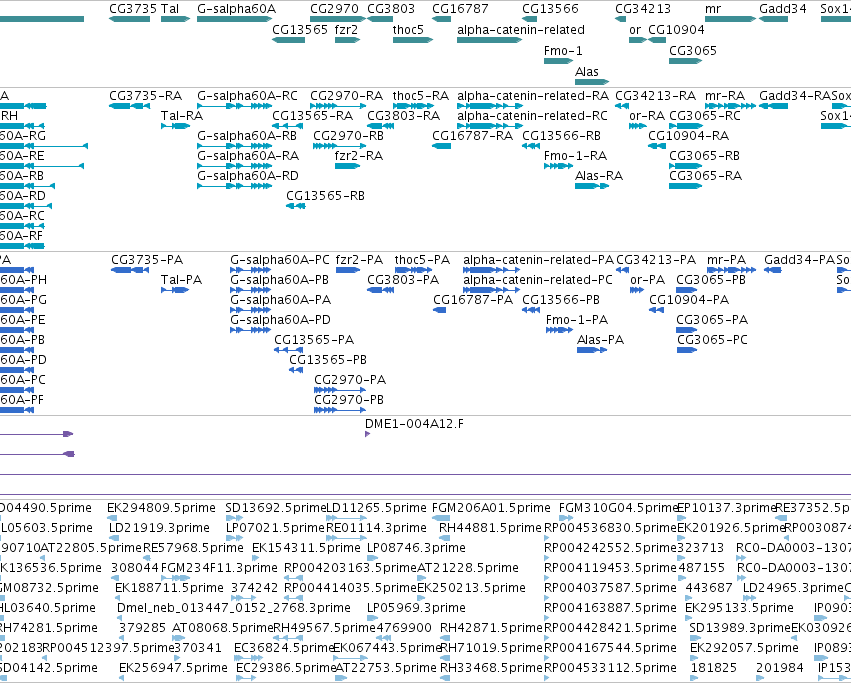Select the EK154311.5prime EST label
Screen dimensions: 851x683
pos(306,548)
